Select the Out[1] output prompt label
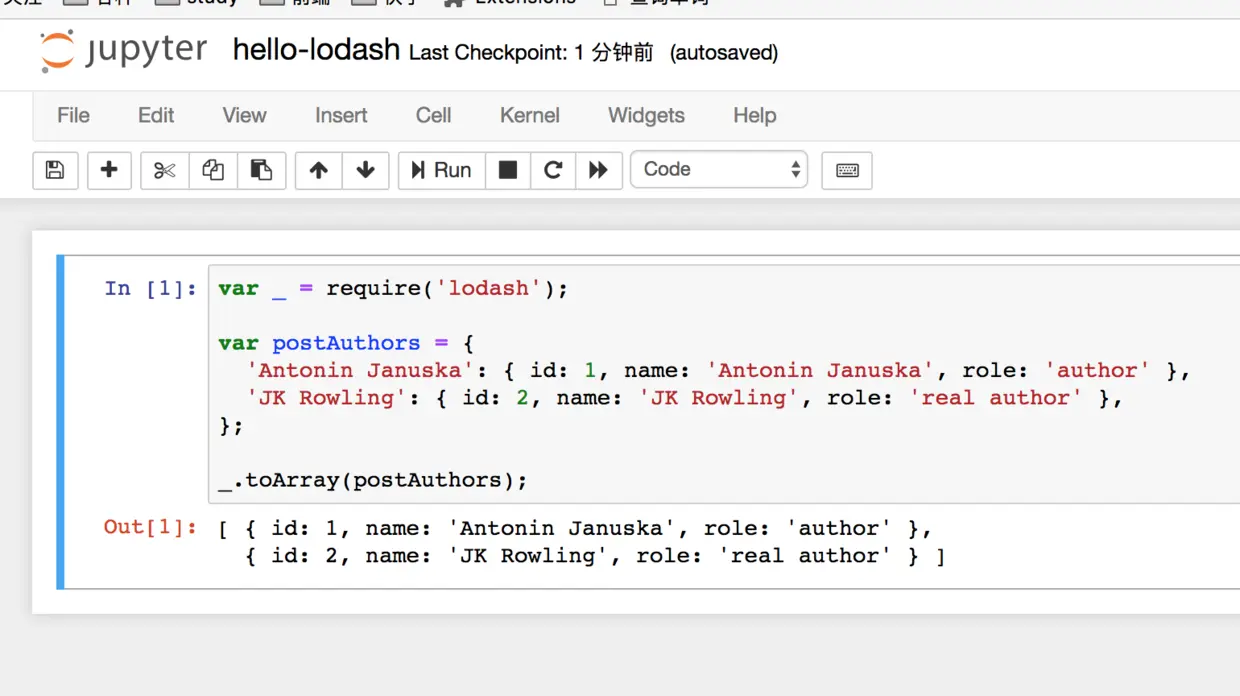 pos(149,527)
